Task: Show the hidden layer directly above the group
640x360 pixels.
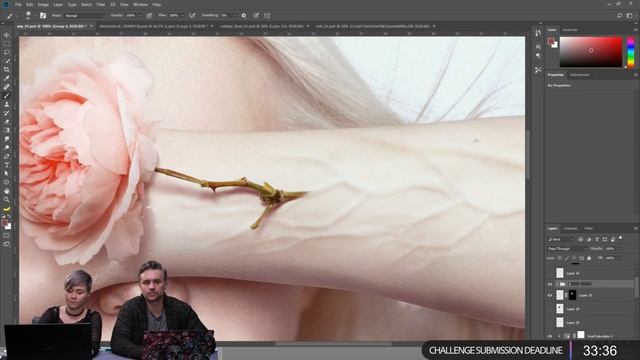Action: (550, 273)
